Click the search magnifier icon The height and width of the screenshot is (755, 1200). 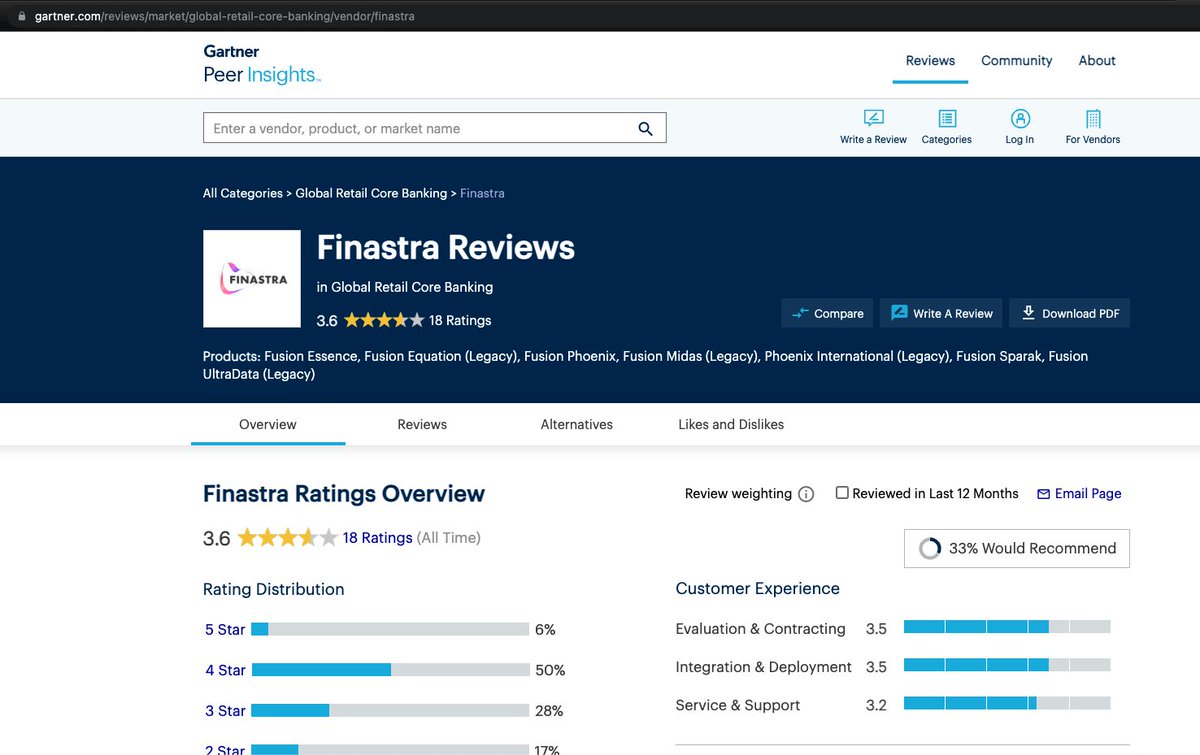click(645, 128)
